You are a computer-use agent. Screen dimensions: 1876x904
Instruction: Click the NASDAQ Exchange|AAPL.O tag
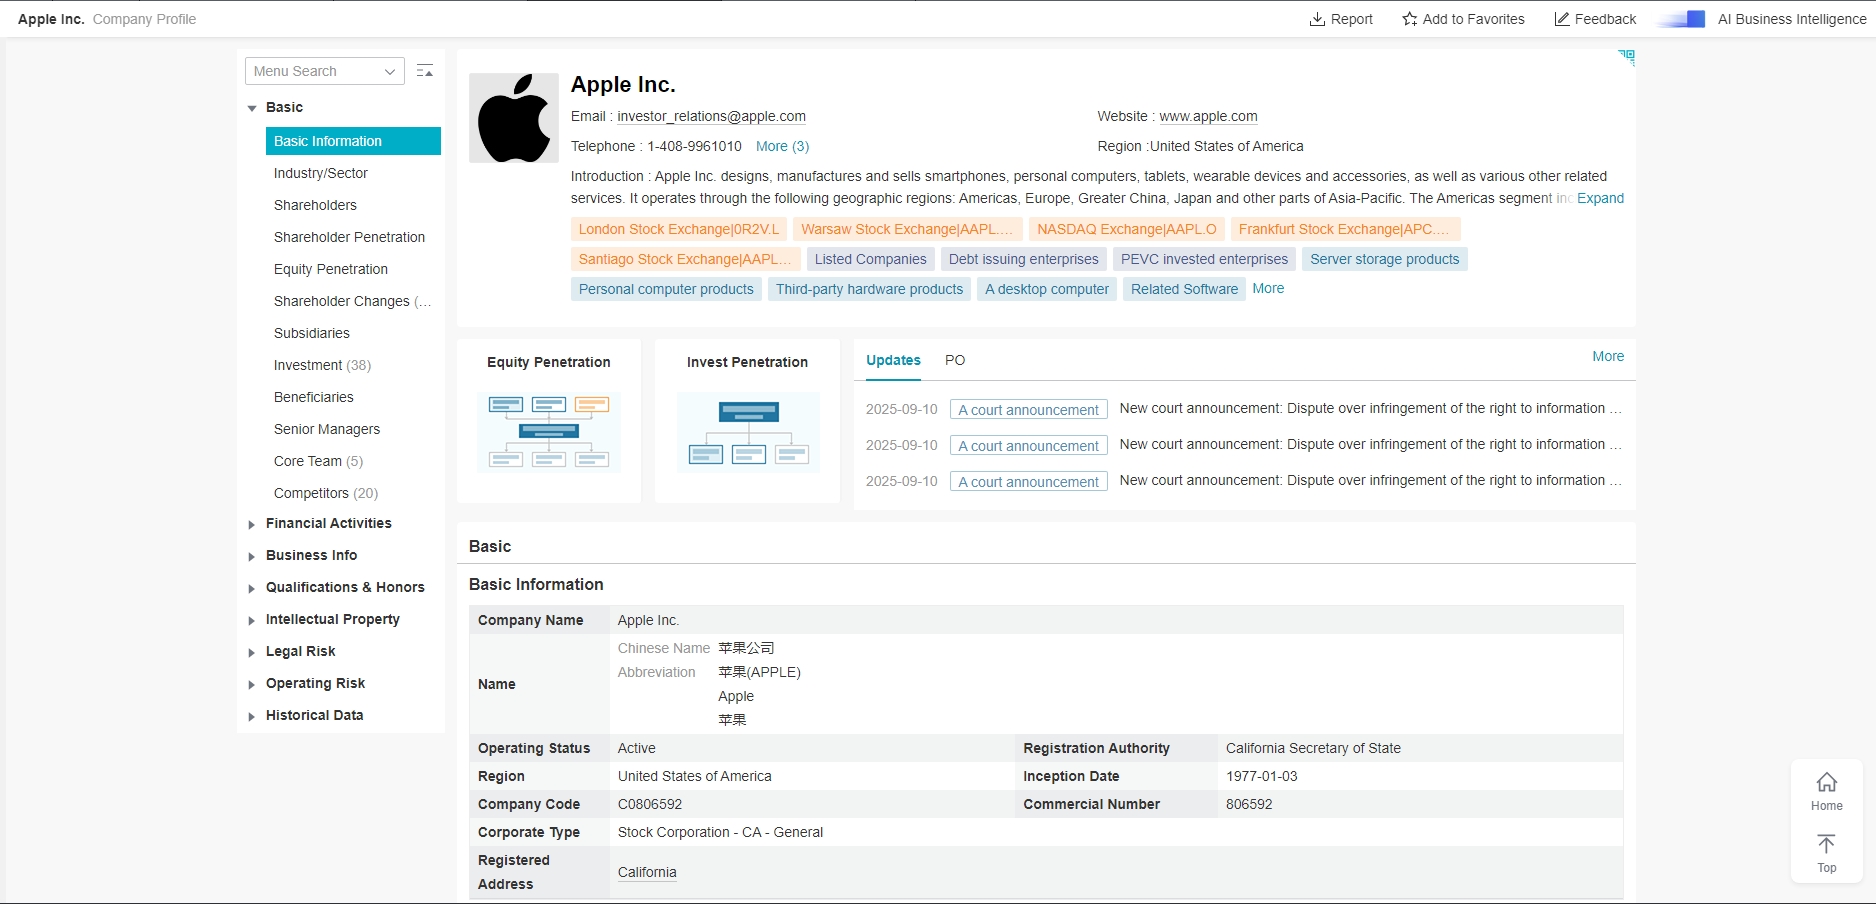(x=1126, y=229)
